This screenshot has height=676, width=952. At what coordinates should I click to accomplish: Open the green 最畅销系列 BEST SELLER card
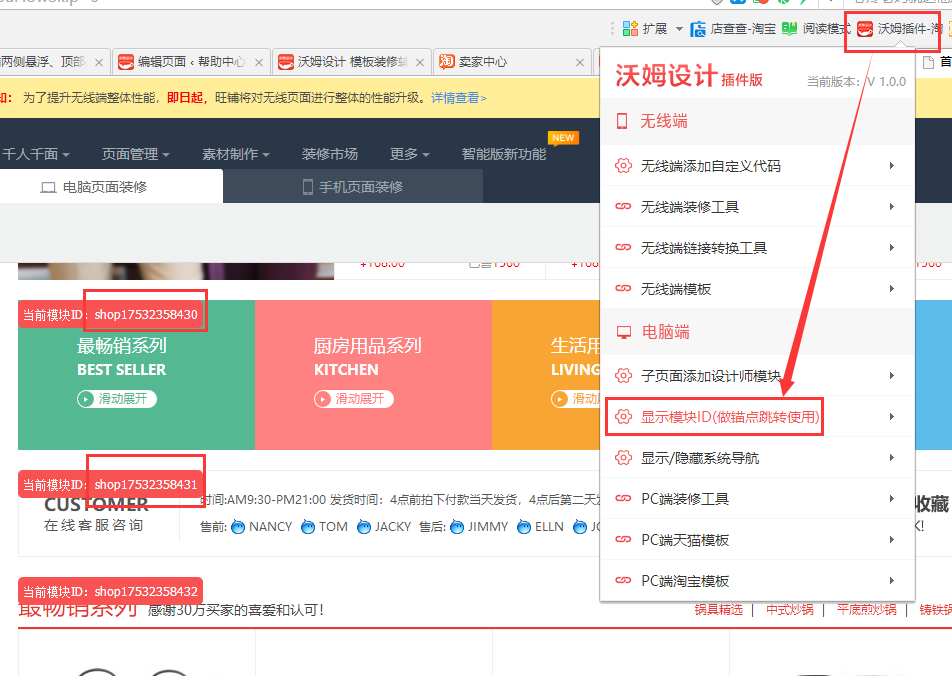pyautogui.click(x=137, y=375)
